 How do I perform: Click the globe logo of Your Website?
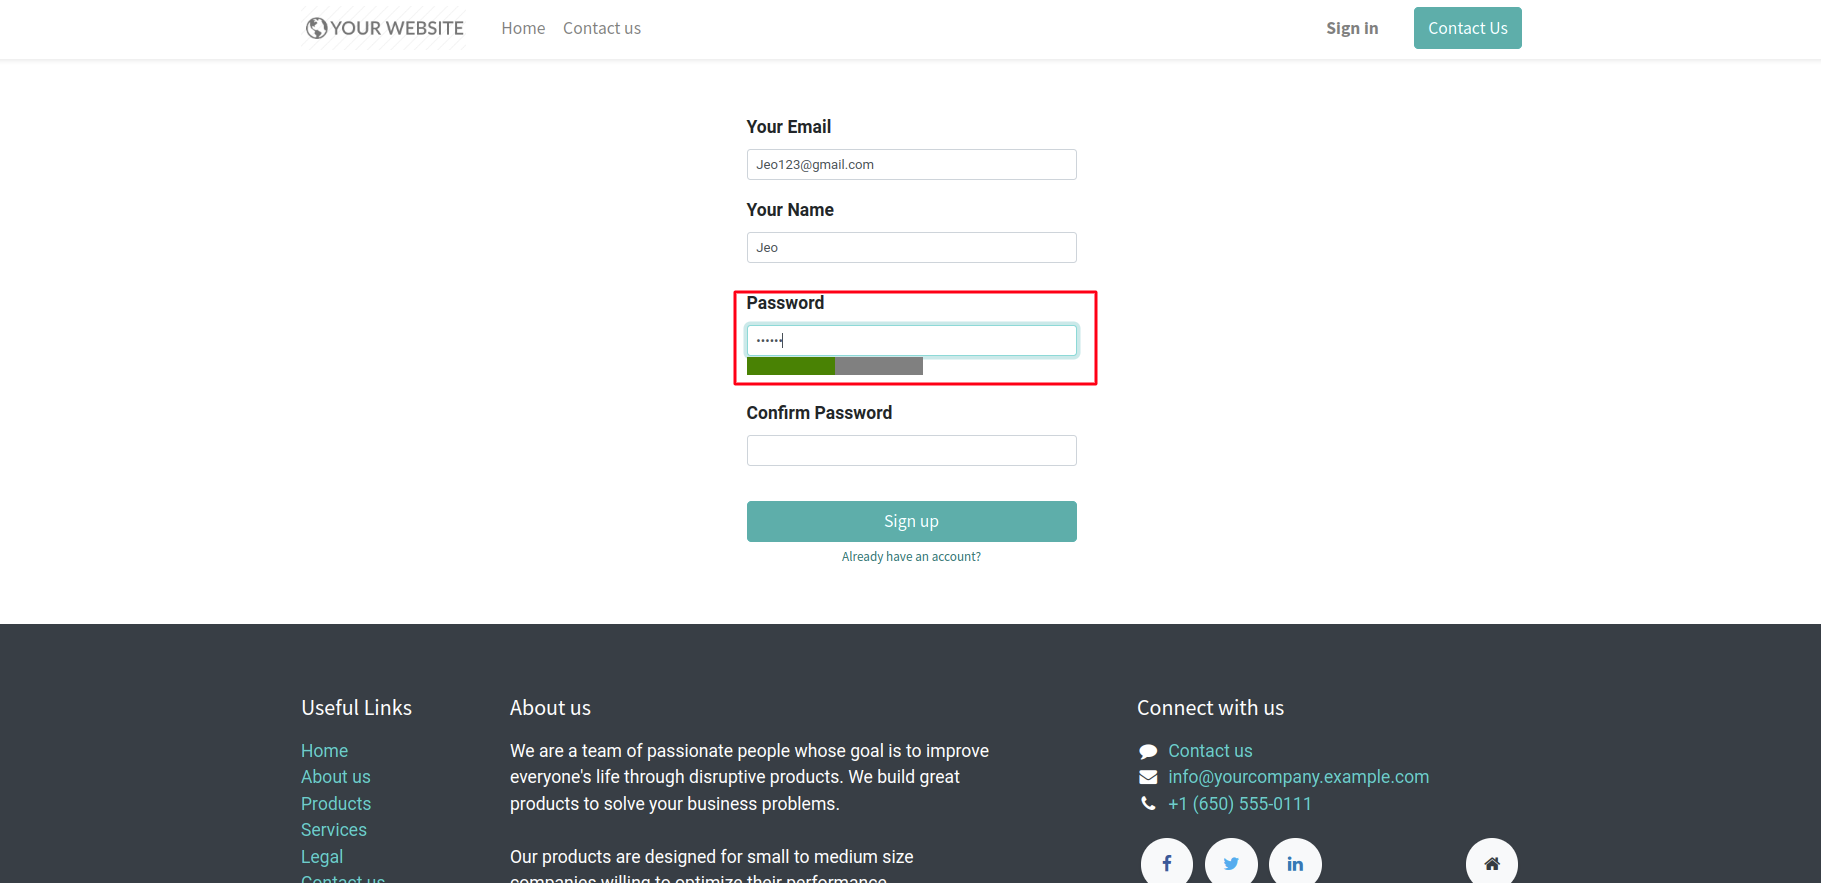pyautogui.click(x=317, y=28)
